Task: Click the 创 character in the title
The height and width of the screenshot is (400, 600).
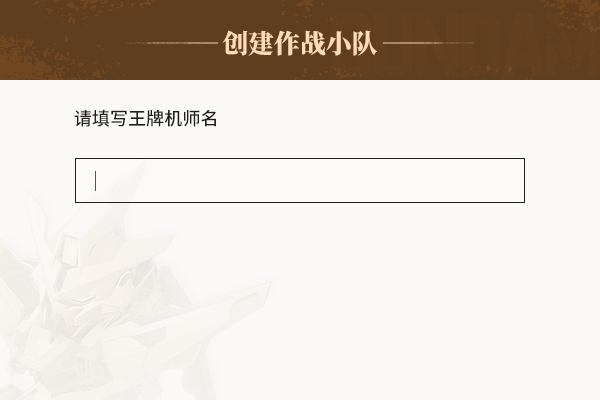Action: (235, 43)
